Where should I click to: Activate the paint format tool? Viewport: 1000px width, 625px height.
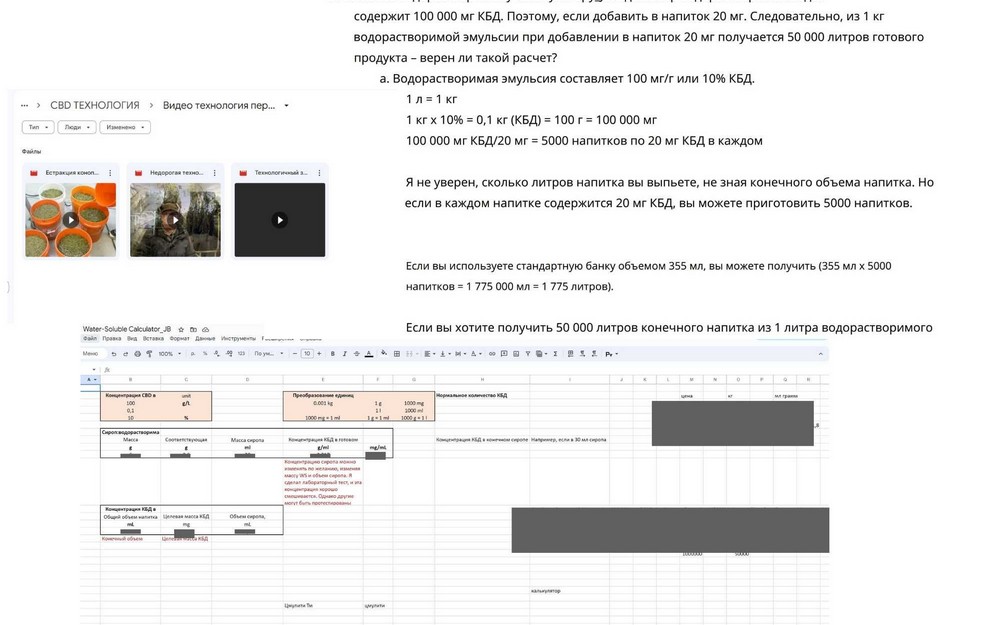click(x=149, y=354)
